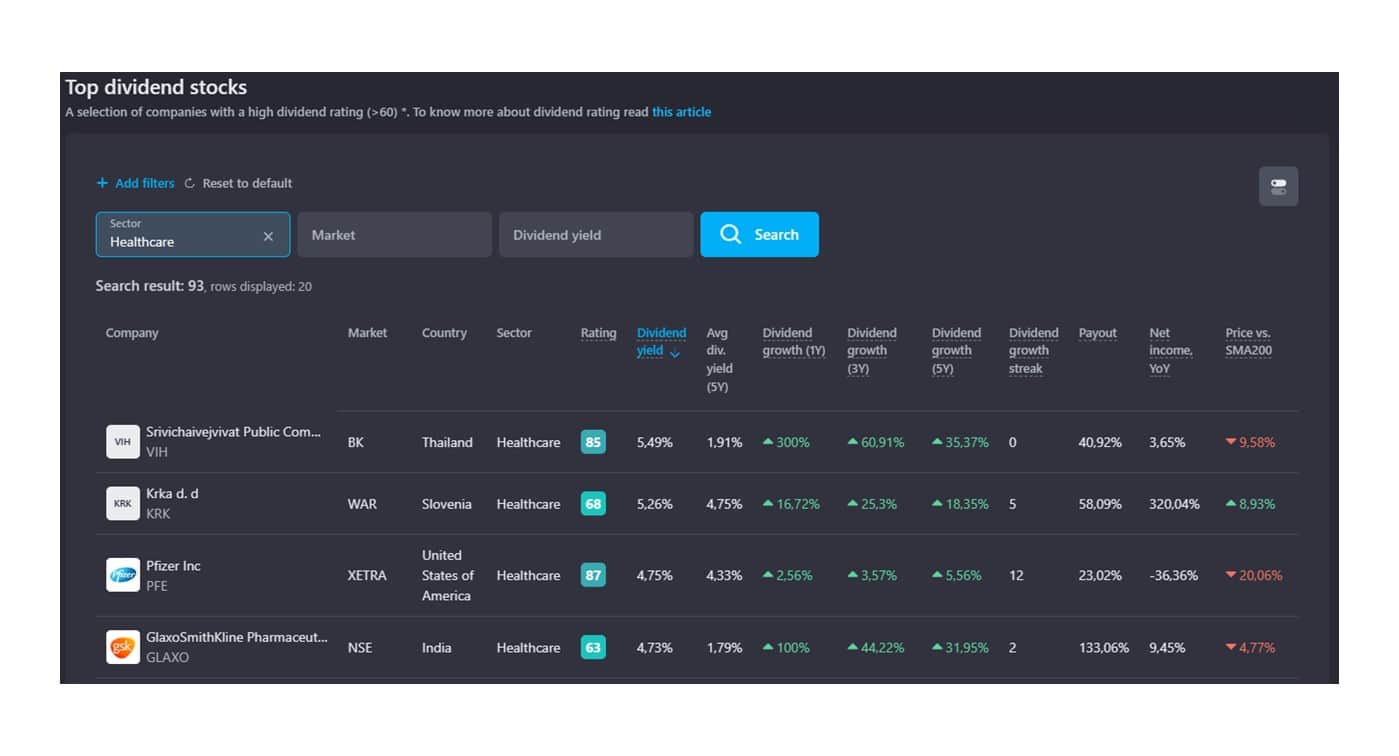Expand the Sector Healthcare dropdown

click(180, 235)
